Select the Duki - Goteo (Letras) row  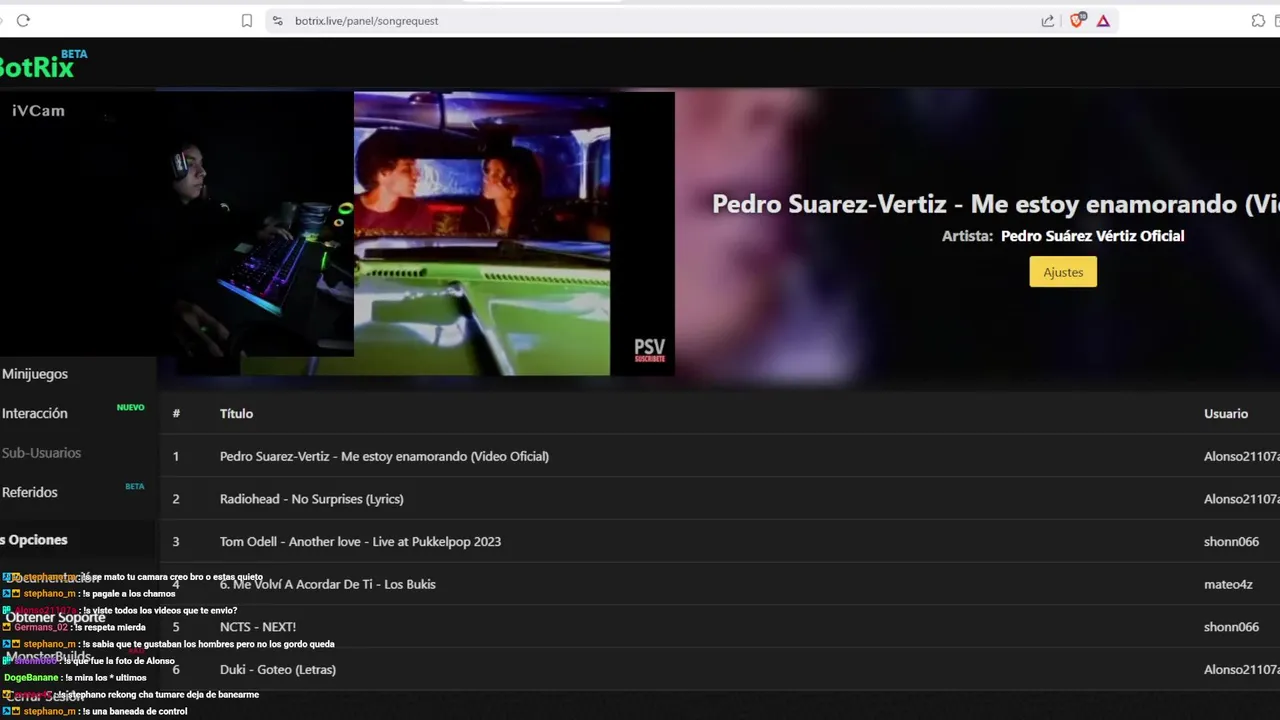click(720, 669)
